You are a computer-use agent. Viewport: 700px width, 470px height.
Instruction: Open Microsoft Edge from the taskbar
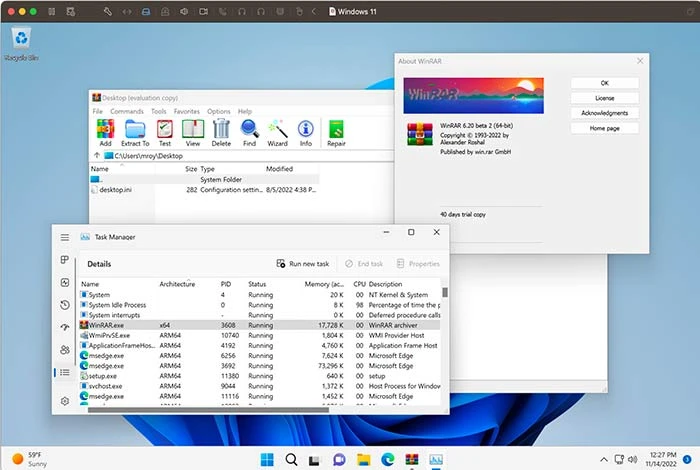388,459
